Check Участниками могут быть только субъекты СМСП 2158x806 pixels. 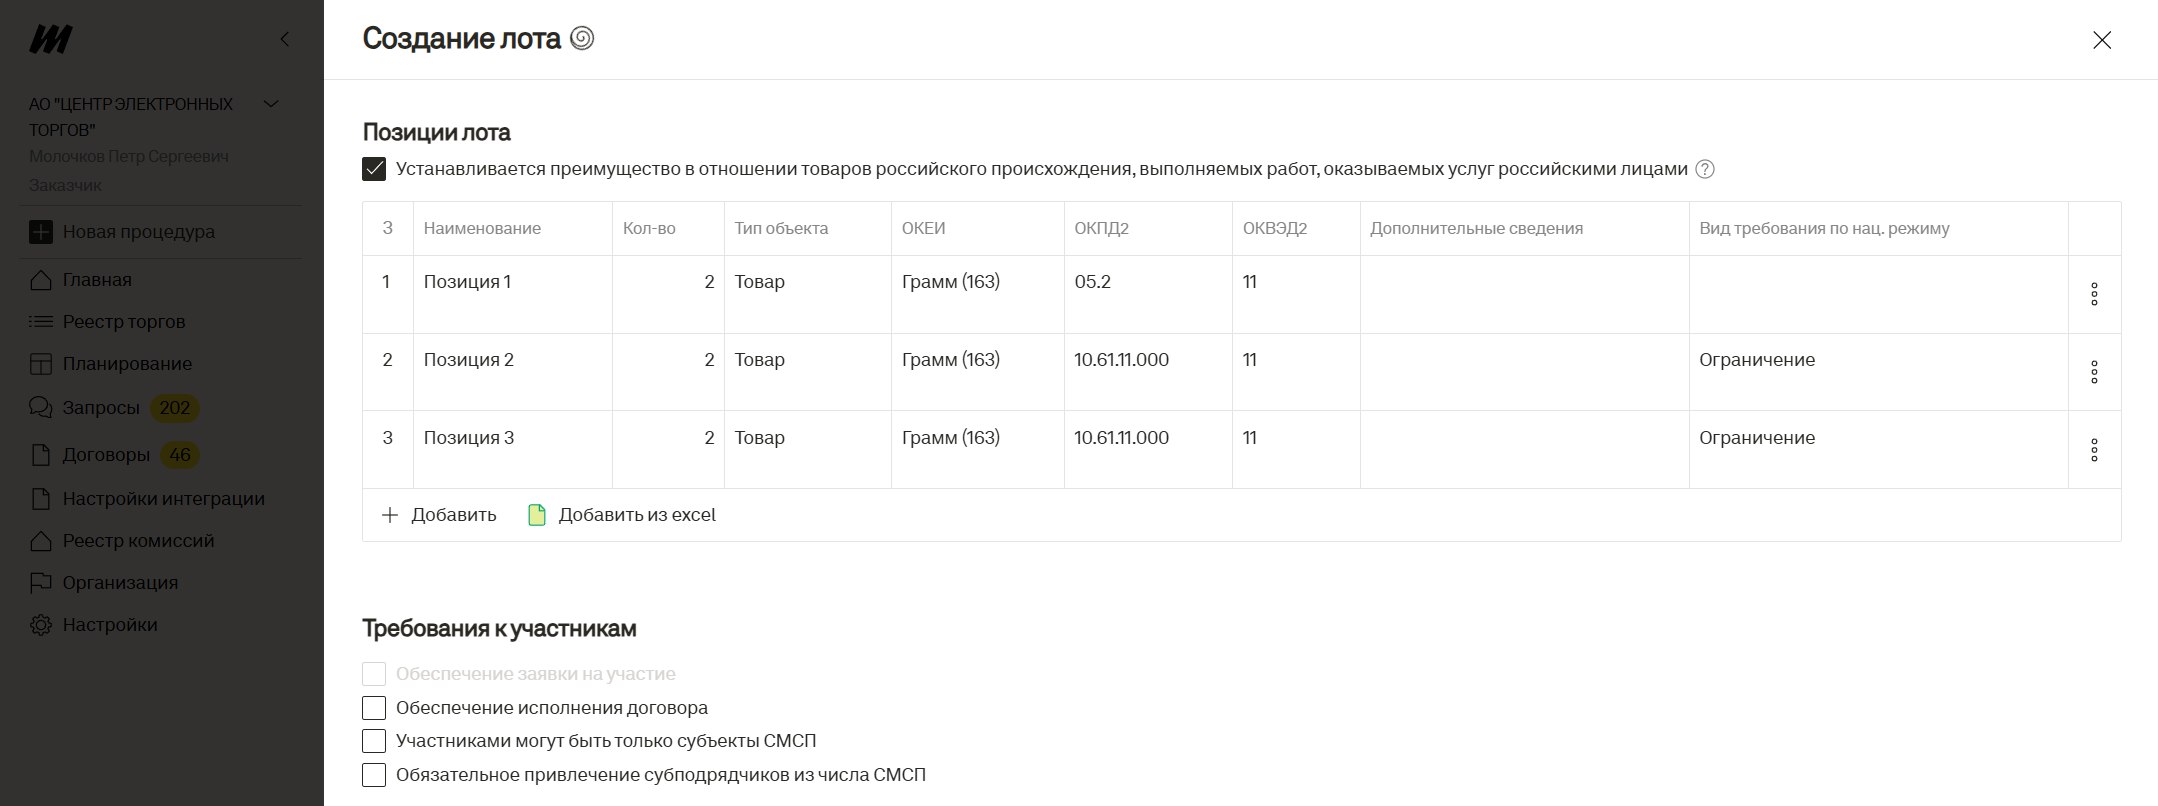[x=374, y=741]
